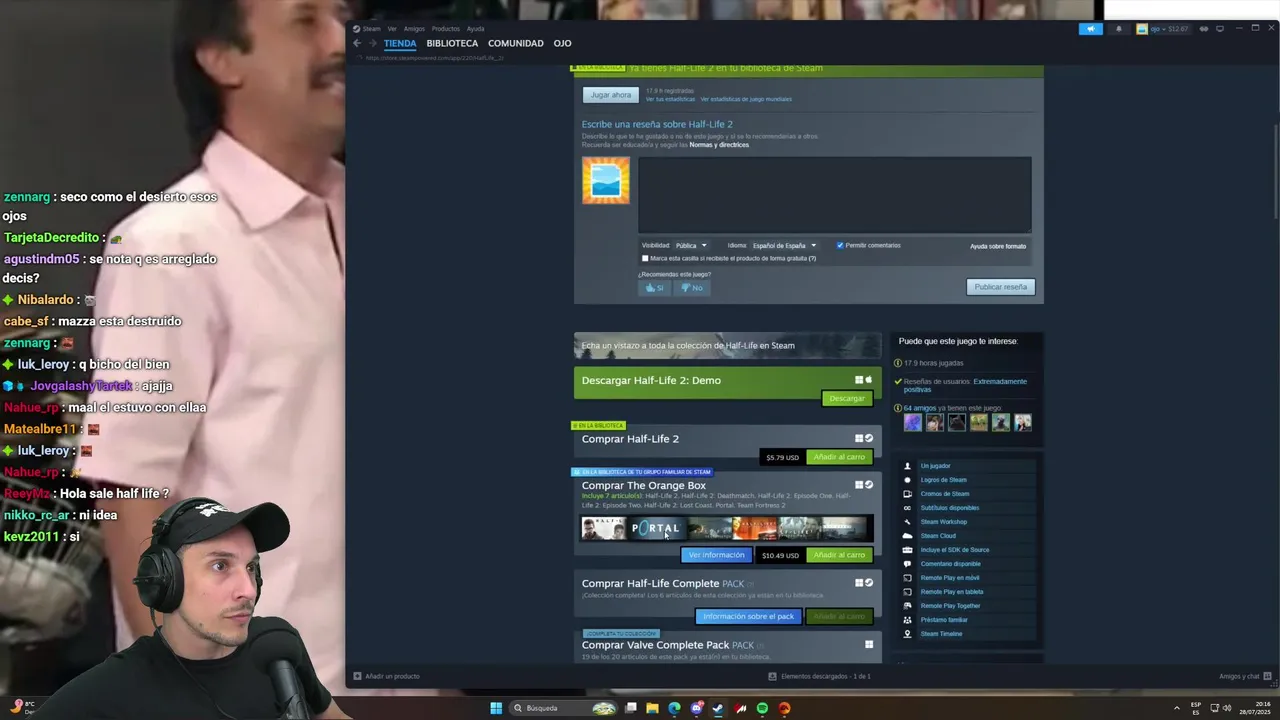The image size is (1280, 720).
Task: Click Información sobre el pack button
Action: (x=749, y=616)
